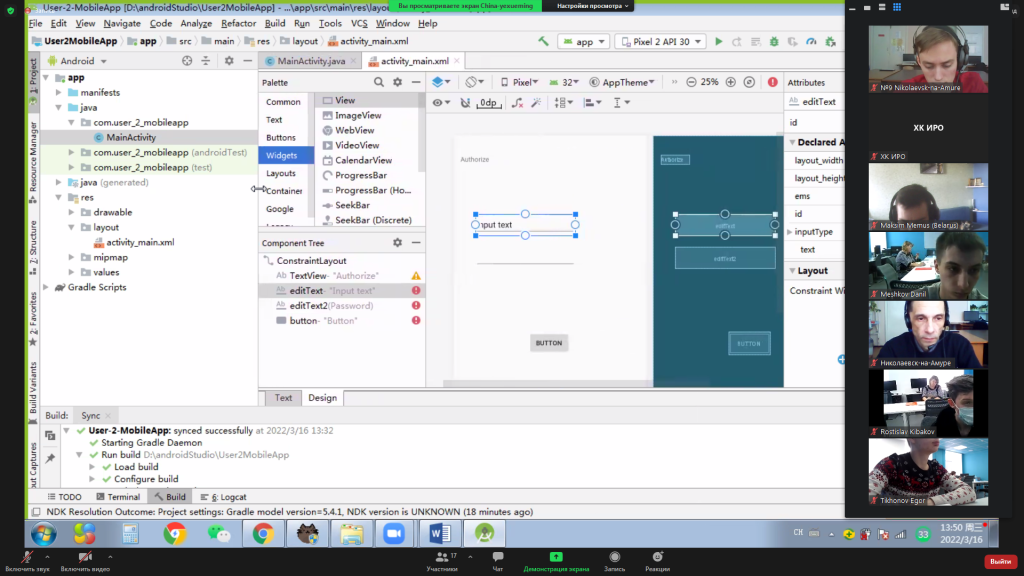This screenshot has width=1024, height=576.
Task: Click the design surface layers icon
Action: 441,82
